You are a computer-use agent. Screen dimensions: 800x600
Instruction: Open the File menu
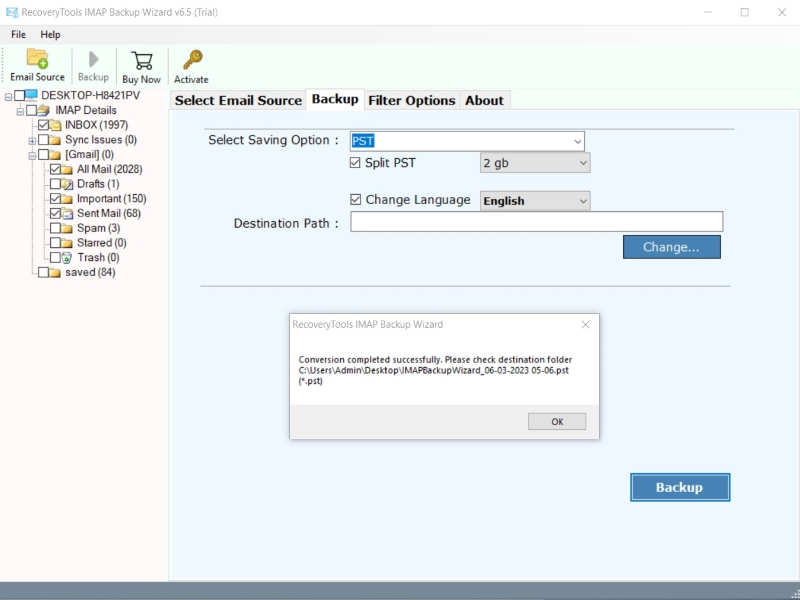pyautogui.click(x=18, y=35)
